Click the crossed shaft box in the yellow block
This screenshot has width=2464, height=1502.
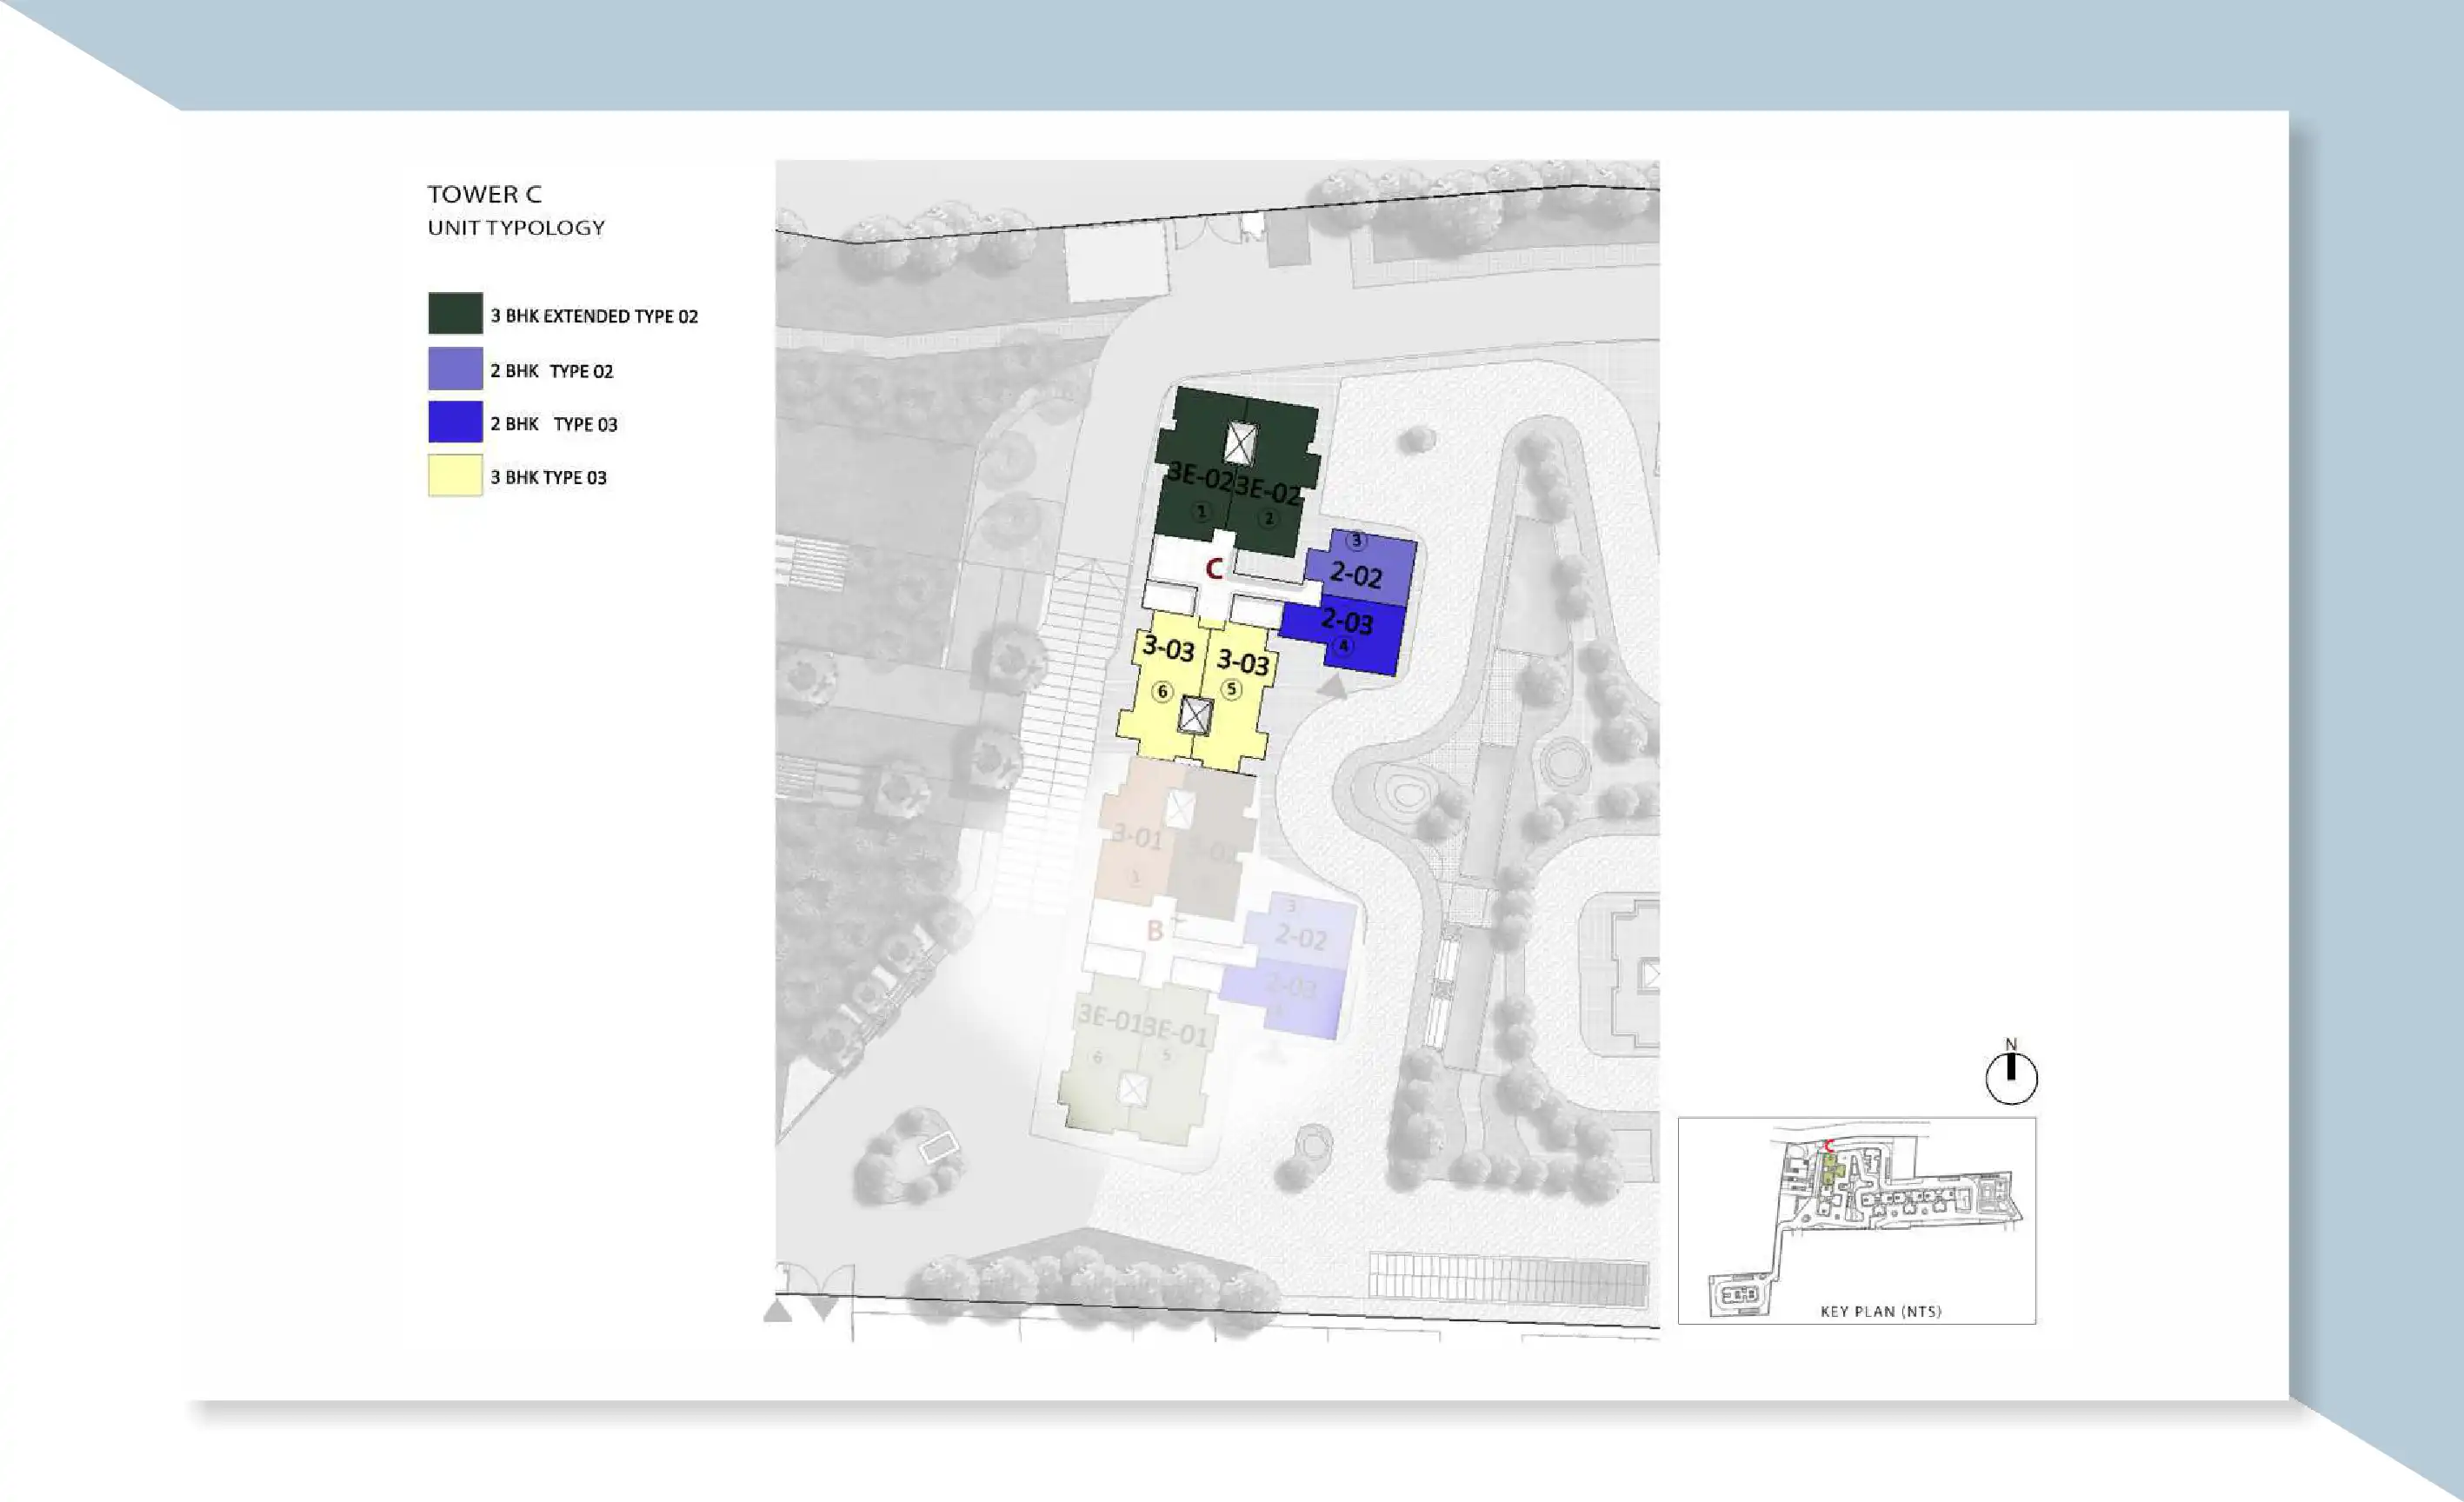[1195, 716]
